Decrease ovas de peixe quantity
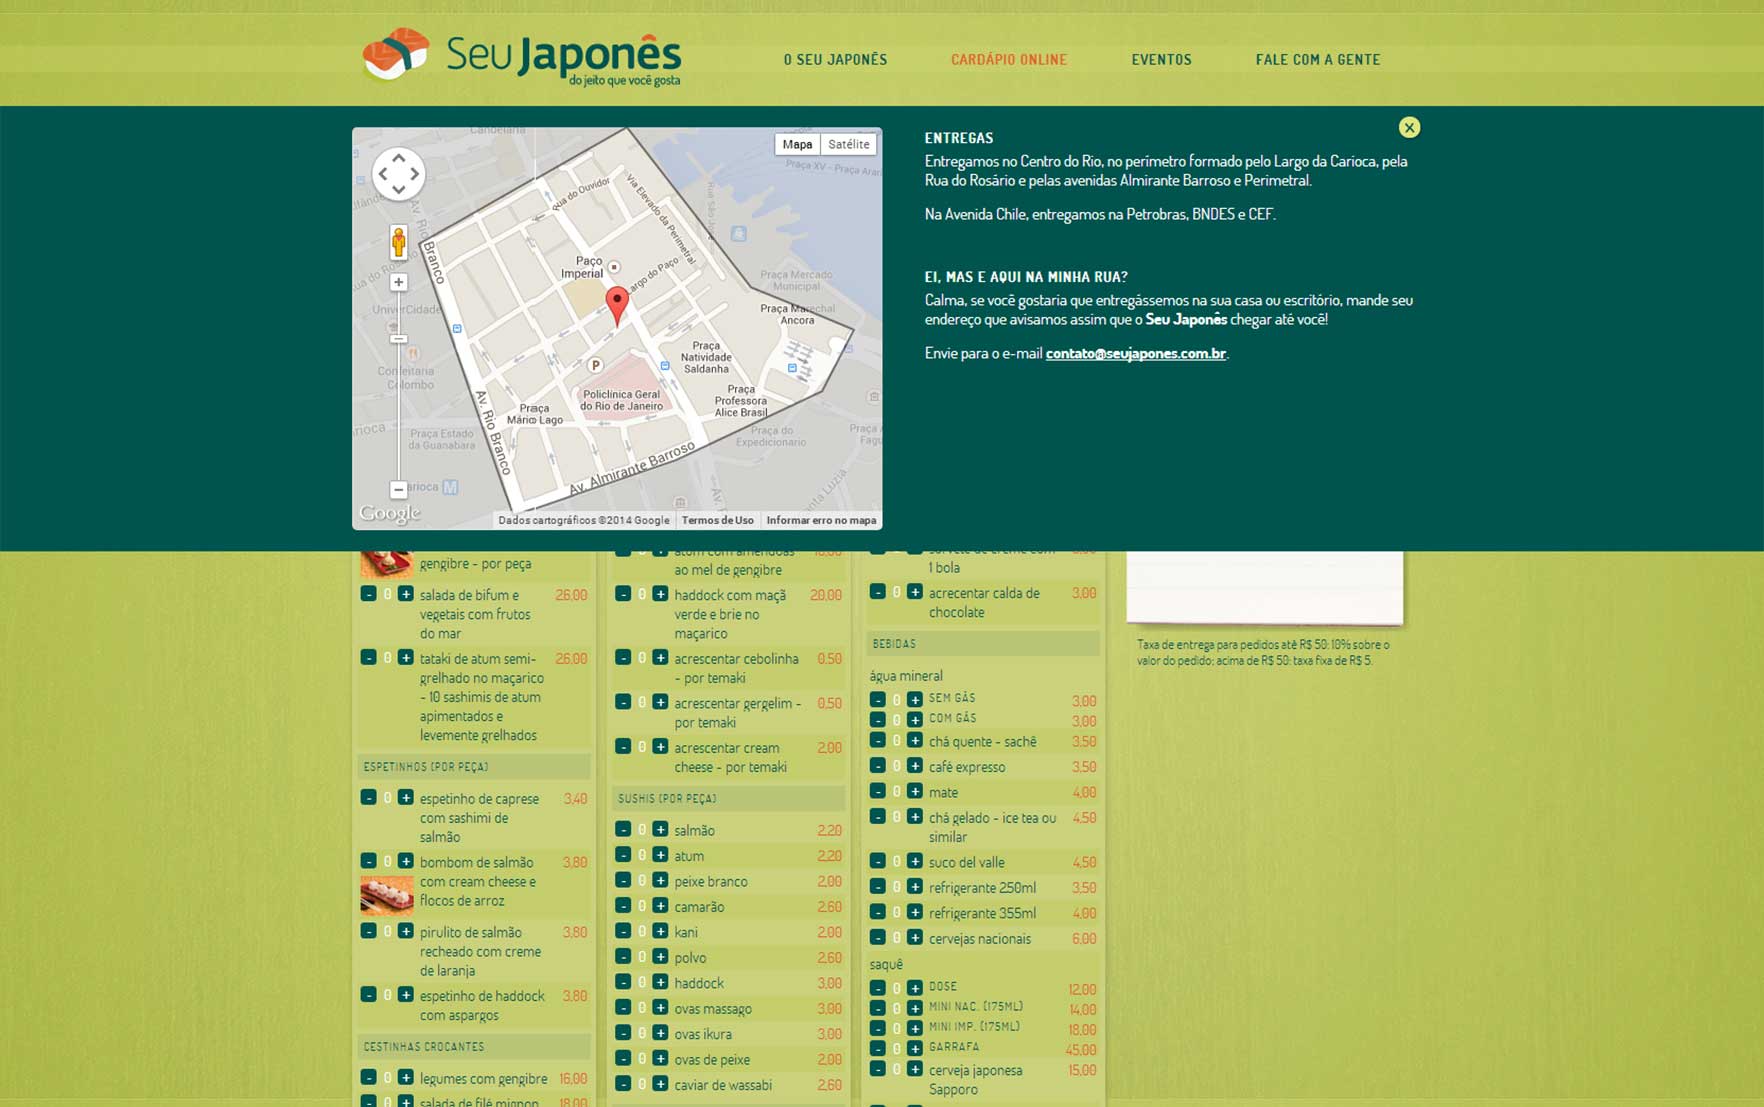This screenshot has width=1764, height=1107. pos(623,1059)
